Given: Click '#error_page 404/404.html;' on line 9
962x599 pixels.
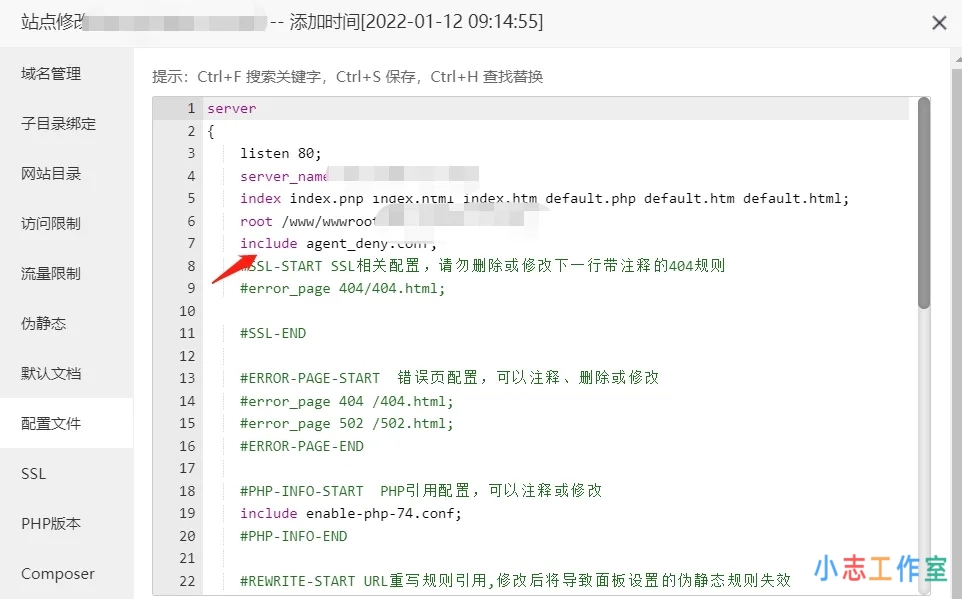Looking at the screenshot, I should pos(342,288).
